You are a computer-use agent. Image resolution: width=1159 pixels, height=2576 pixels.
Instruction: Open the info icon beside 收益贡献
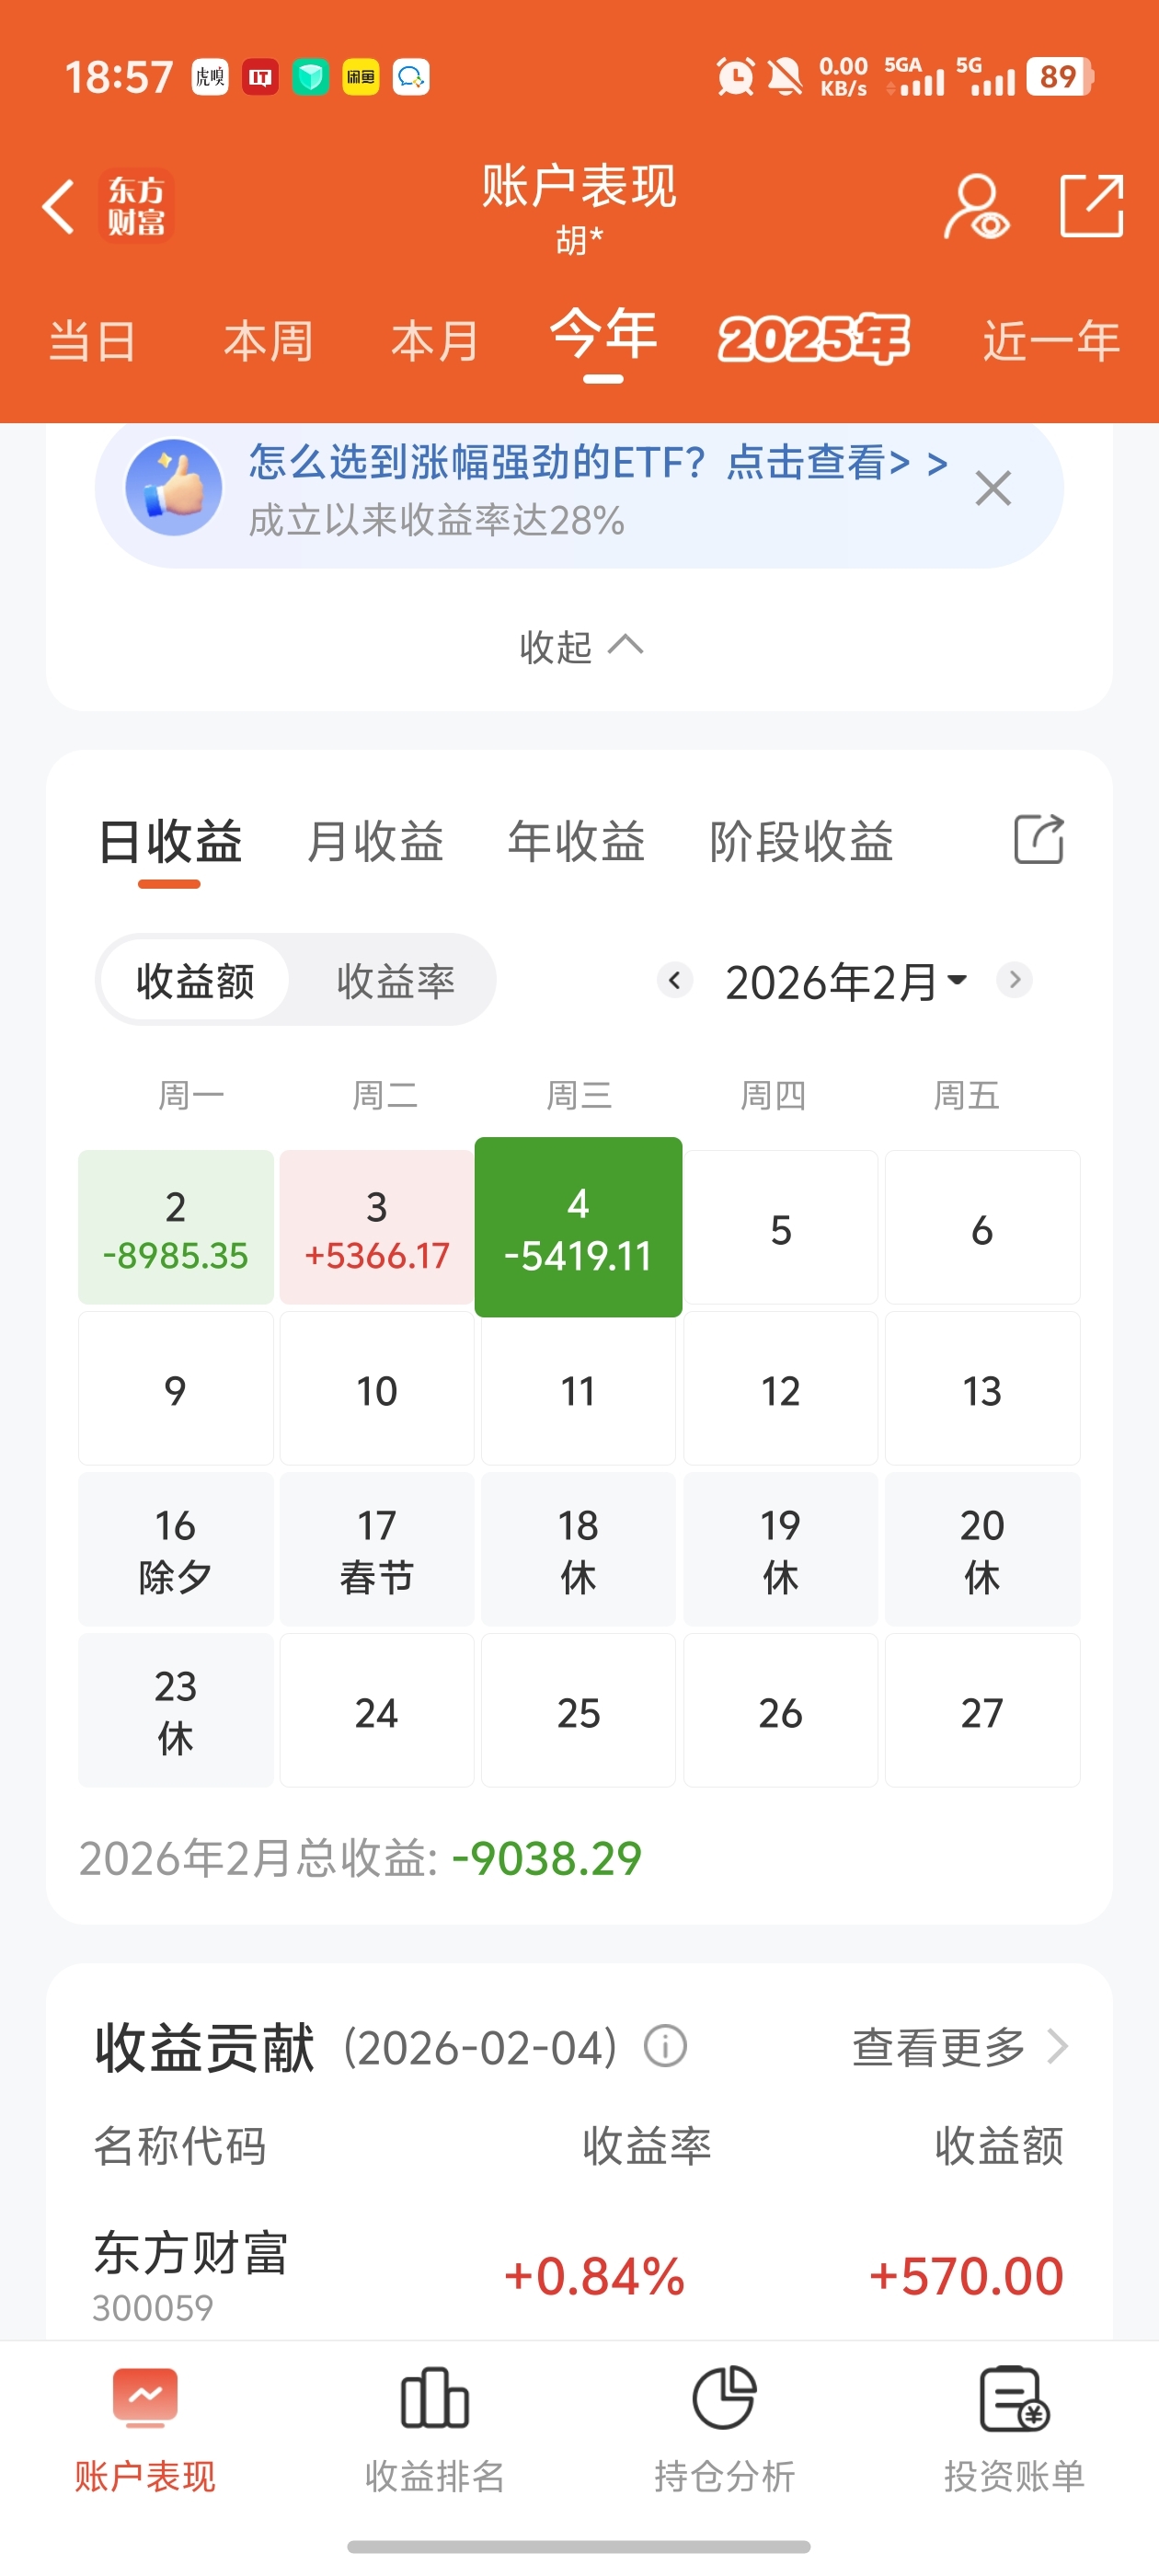pyautogui.click(x=665, y=2046)
